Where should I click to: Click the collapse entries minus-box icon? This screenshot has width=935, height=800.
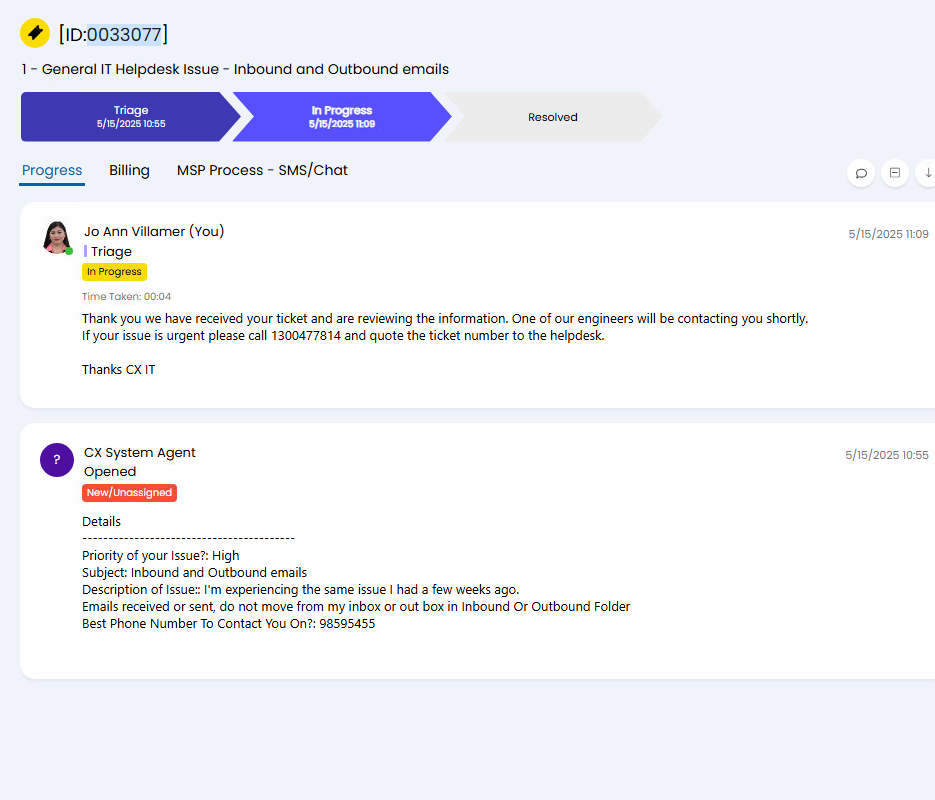pyautogui.click(x=894, y=173)
